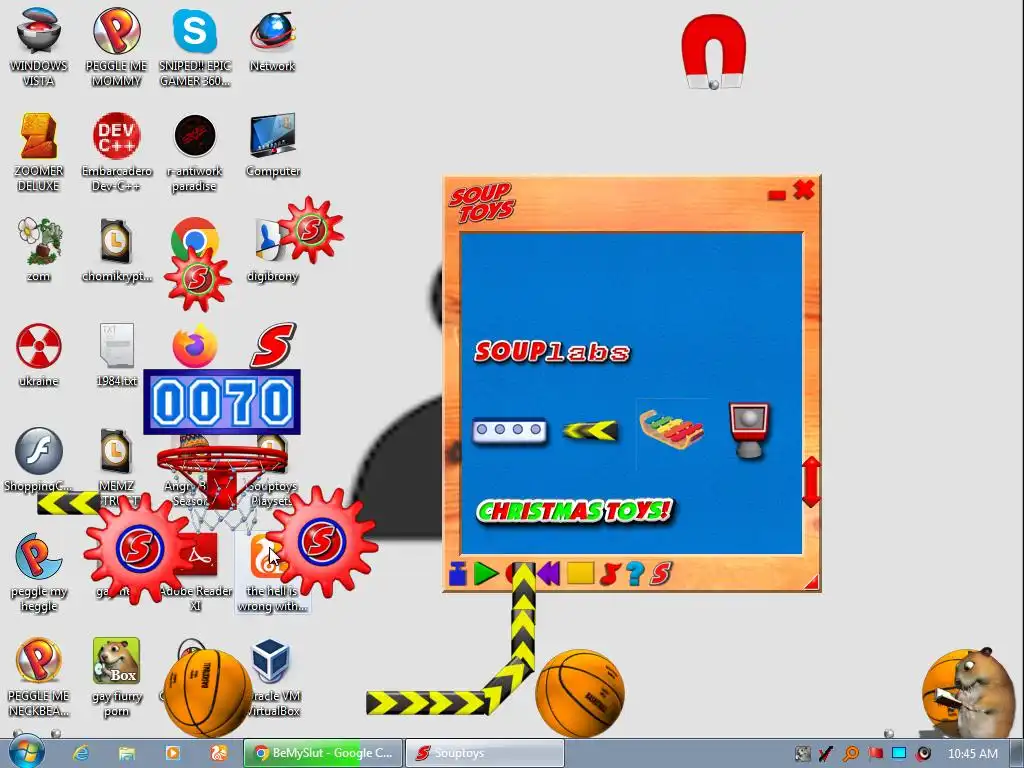Launch Internet Explorer from taskbar

pyautogui.click(x=81, y=753)
